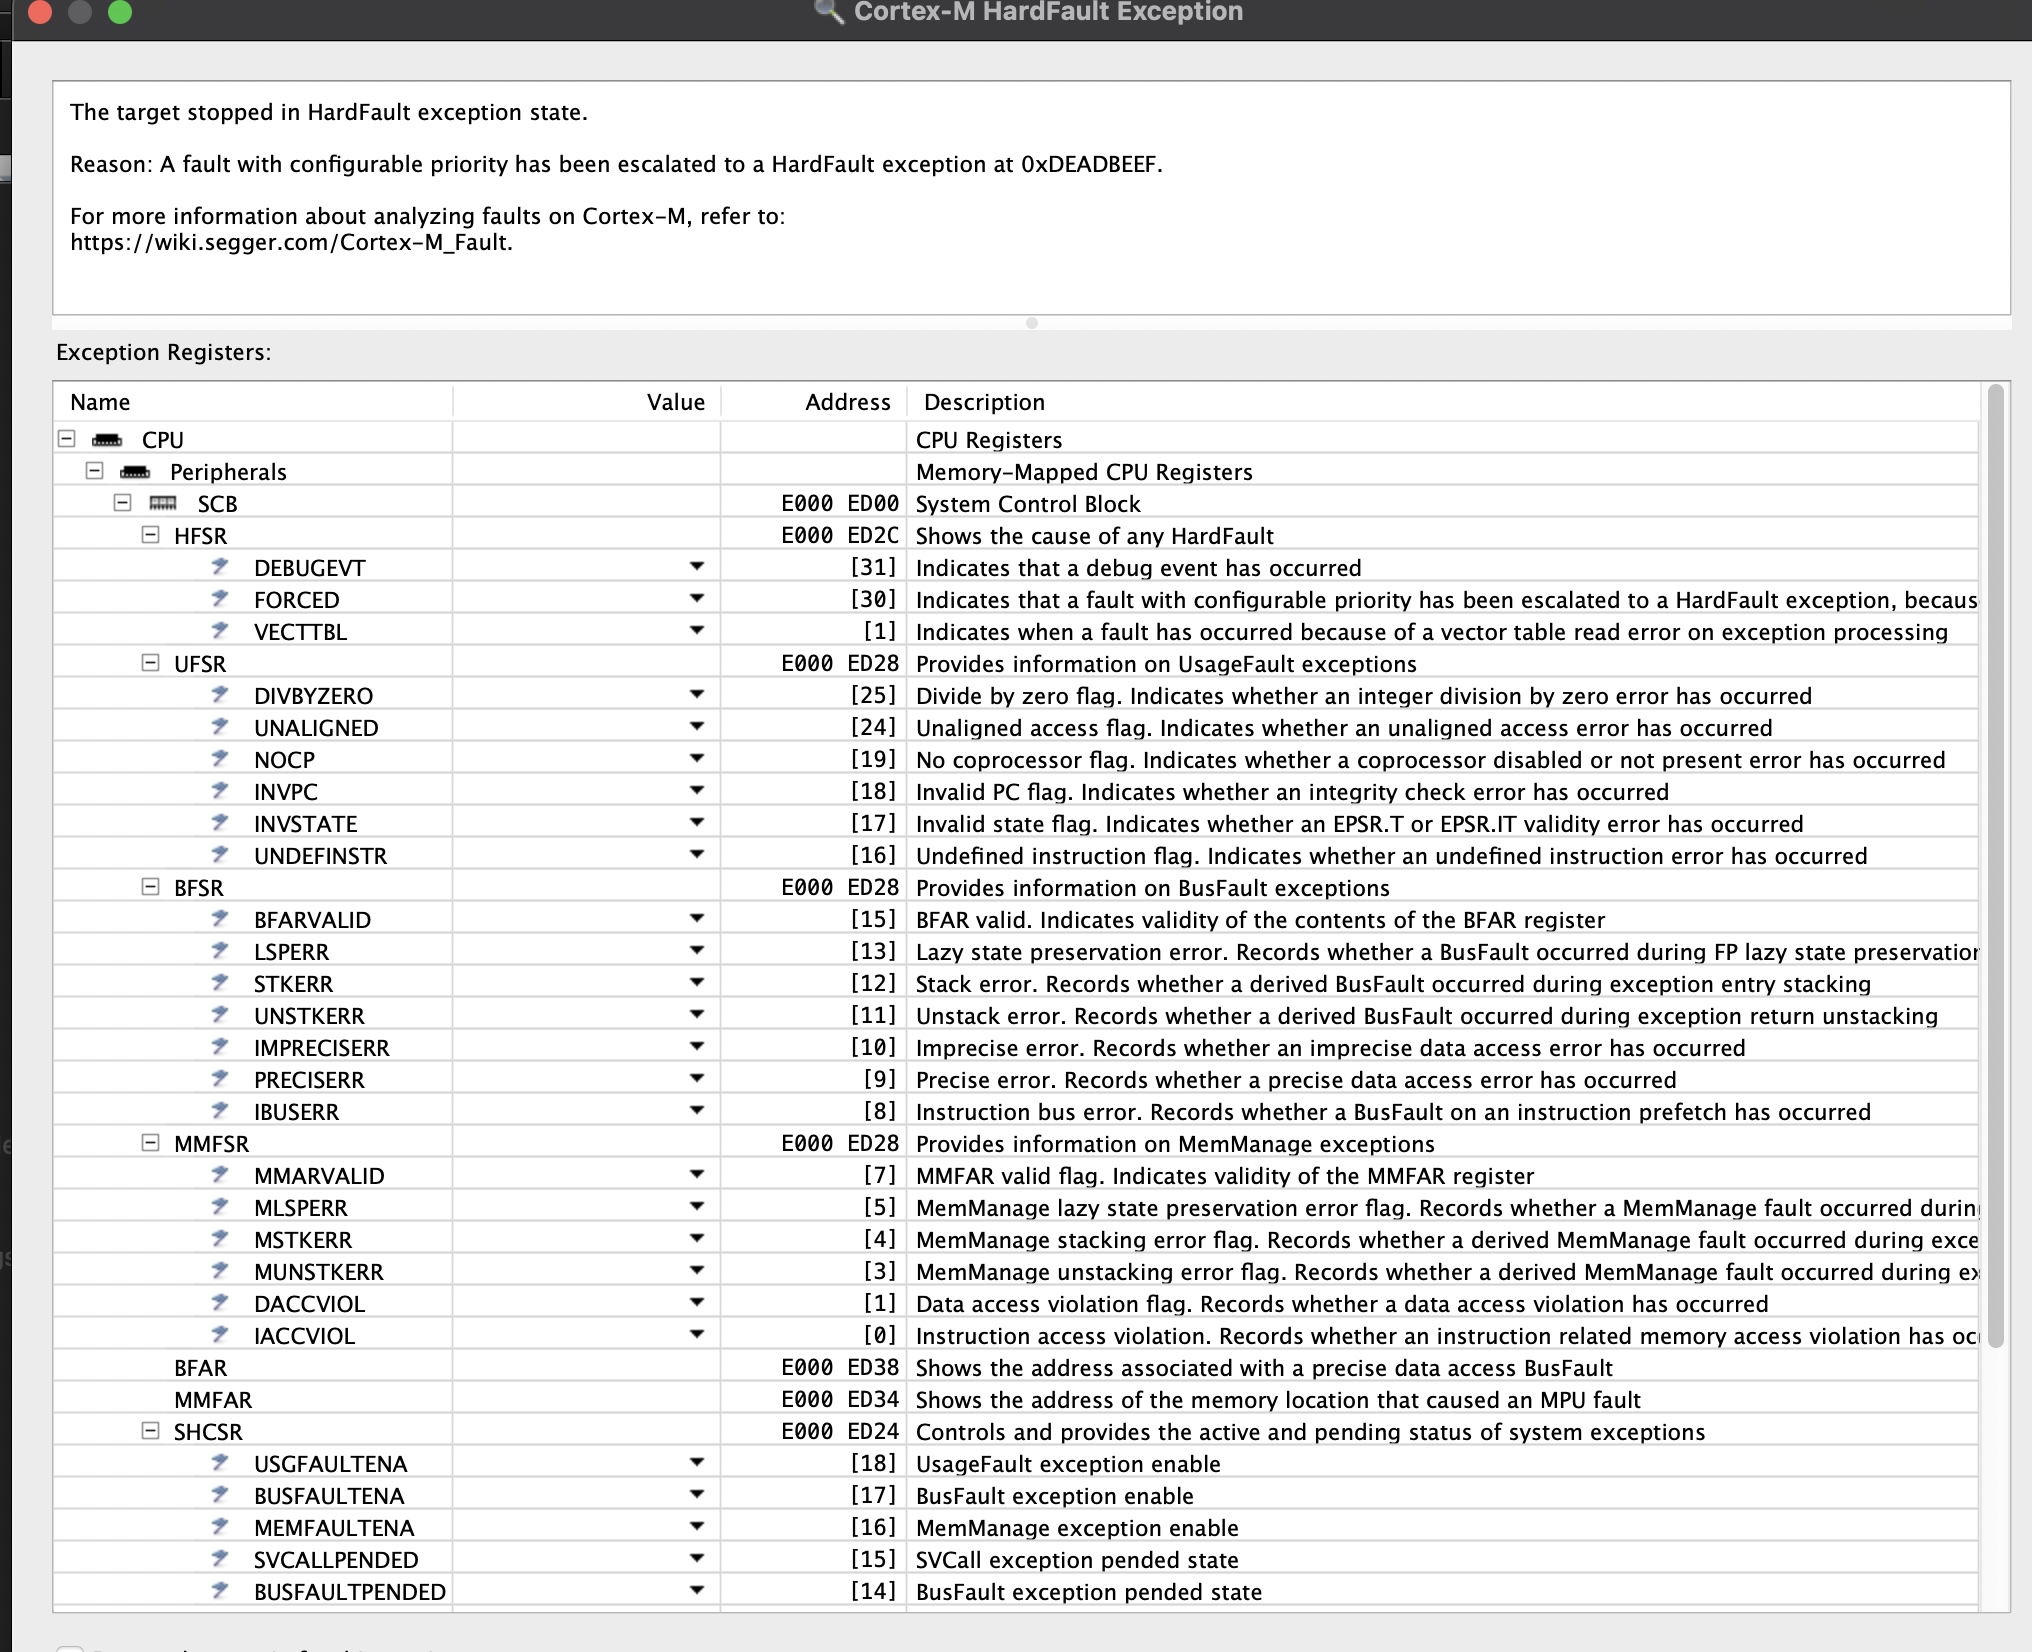
Task: Collapse the BFSR register group
Action: pos(151,887)
